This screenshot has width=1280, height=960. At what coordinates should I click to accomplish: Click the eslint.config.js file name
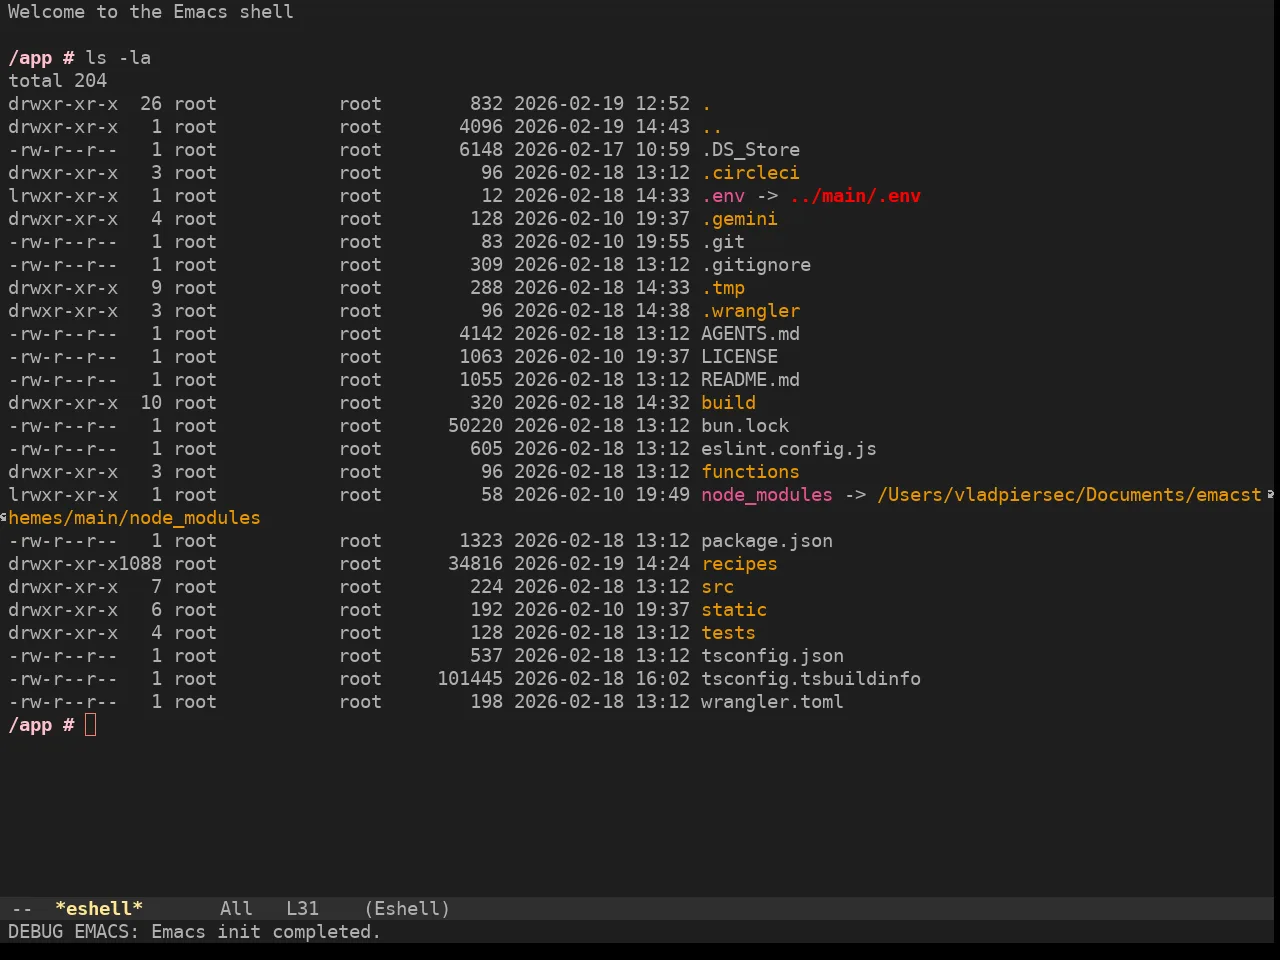[x=789, y=449]
